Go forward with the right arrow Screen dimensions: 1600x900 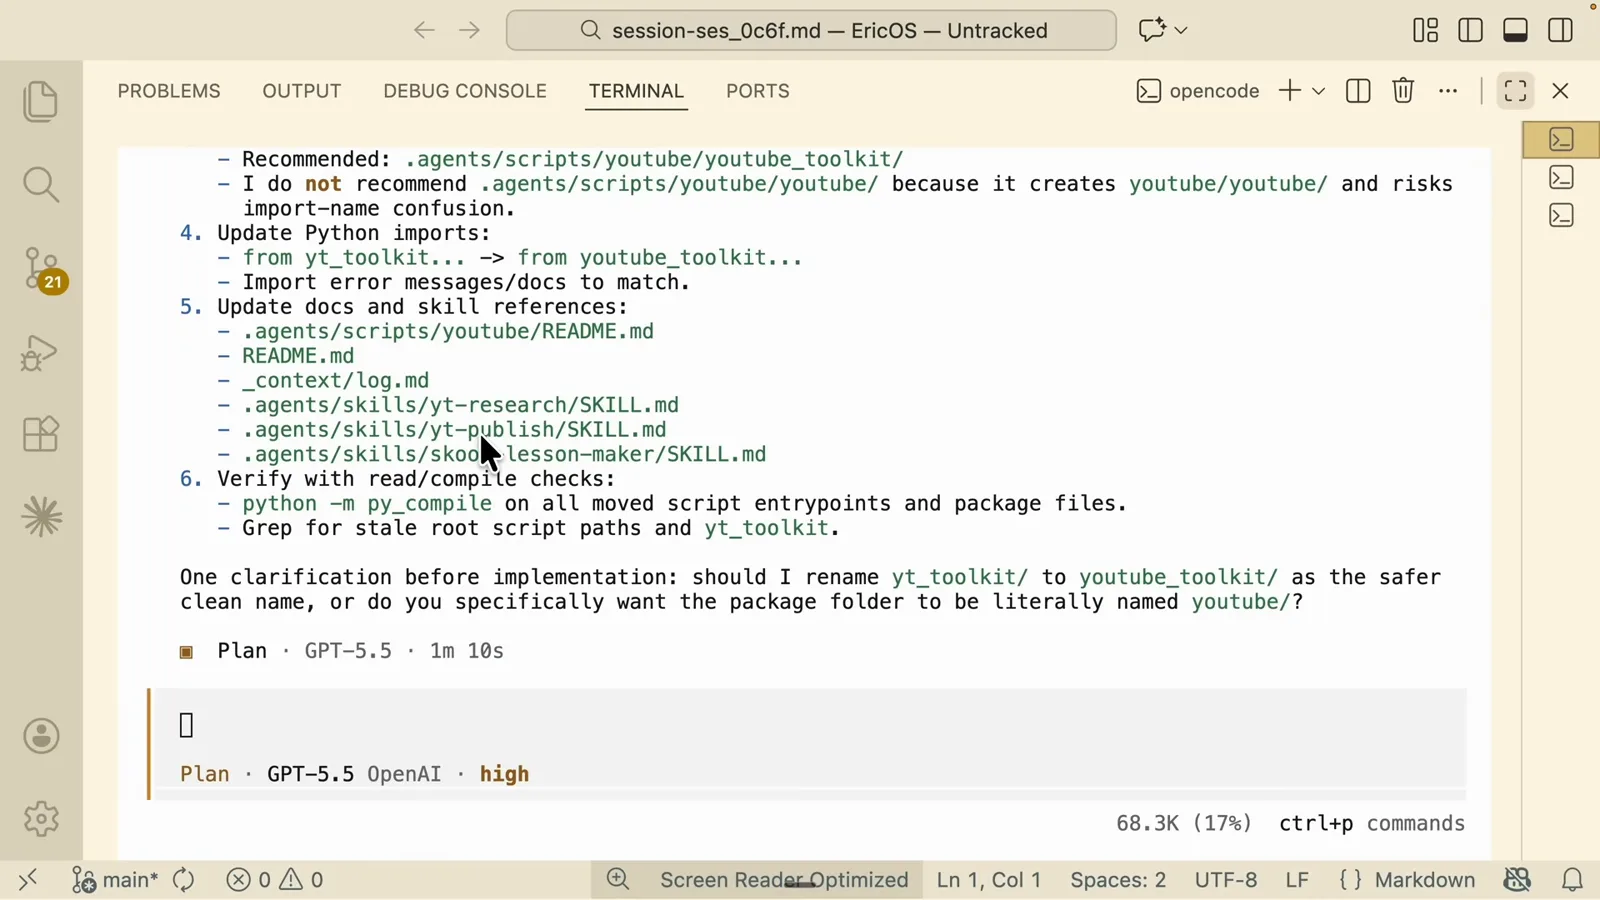(469, 30)
